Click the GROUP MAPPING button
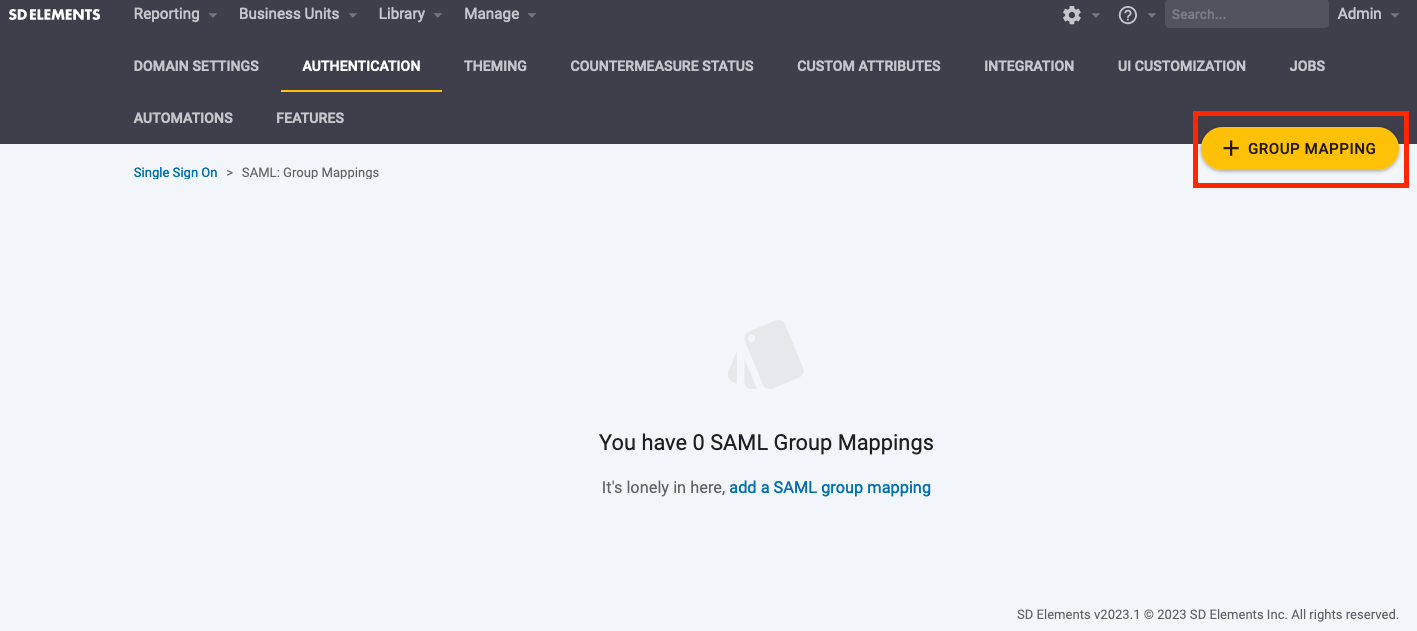 (x=1299, y=148)
